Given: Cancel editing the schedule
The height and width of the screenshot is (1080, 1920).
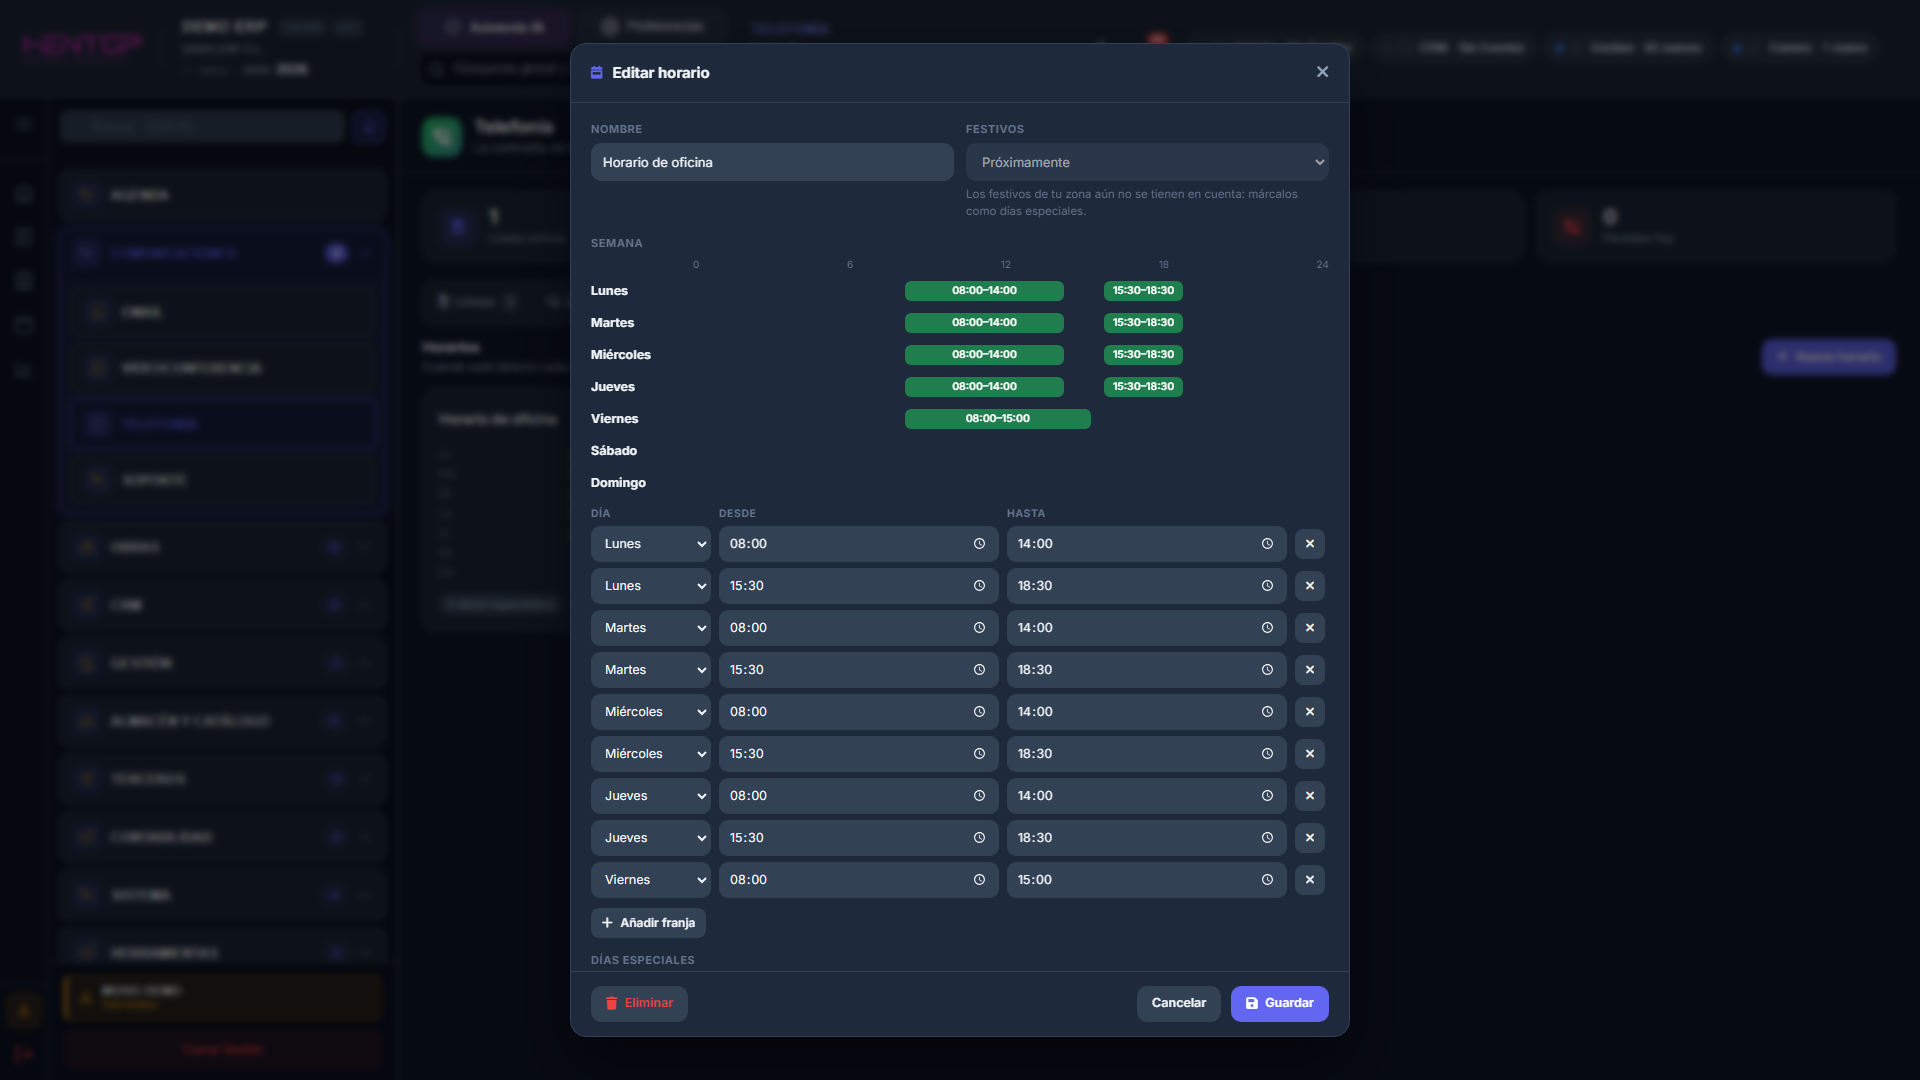Looking at the screenshot, I should click(x=1178, y=1003).
